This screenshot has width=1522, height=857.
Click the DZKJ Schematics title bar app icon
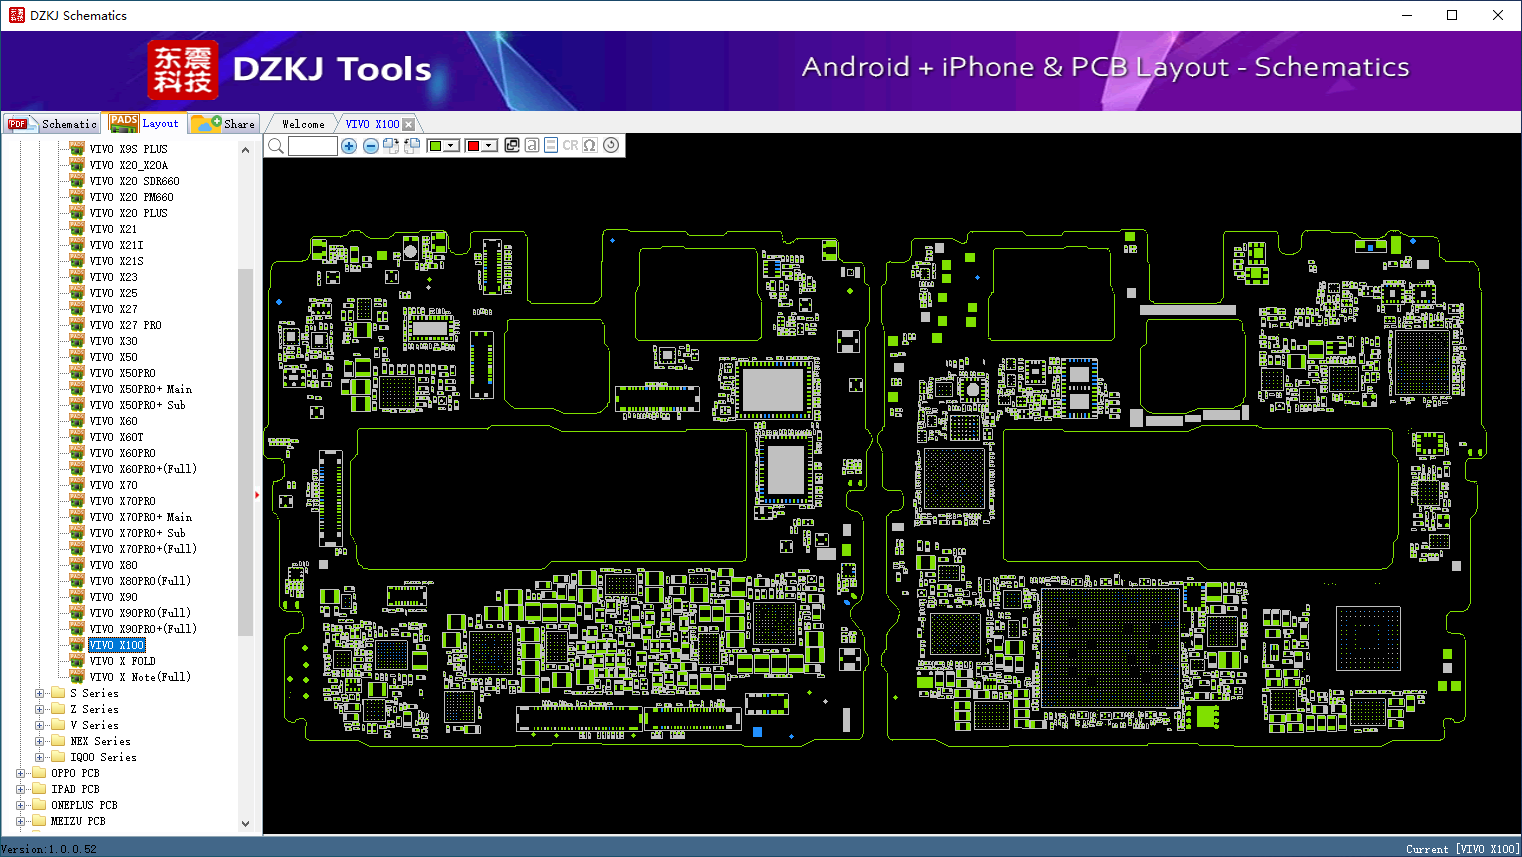coord(16,15)
